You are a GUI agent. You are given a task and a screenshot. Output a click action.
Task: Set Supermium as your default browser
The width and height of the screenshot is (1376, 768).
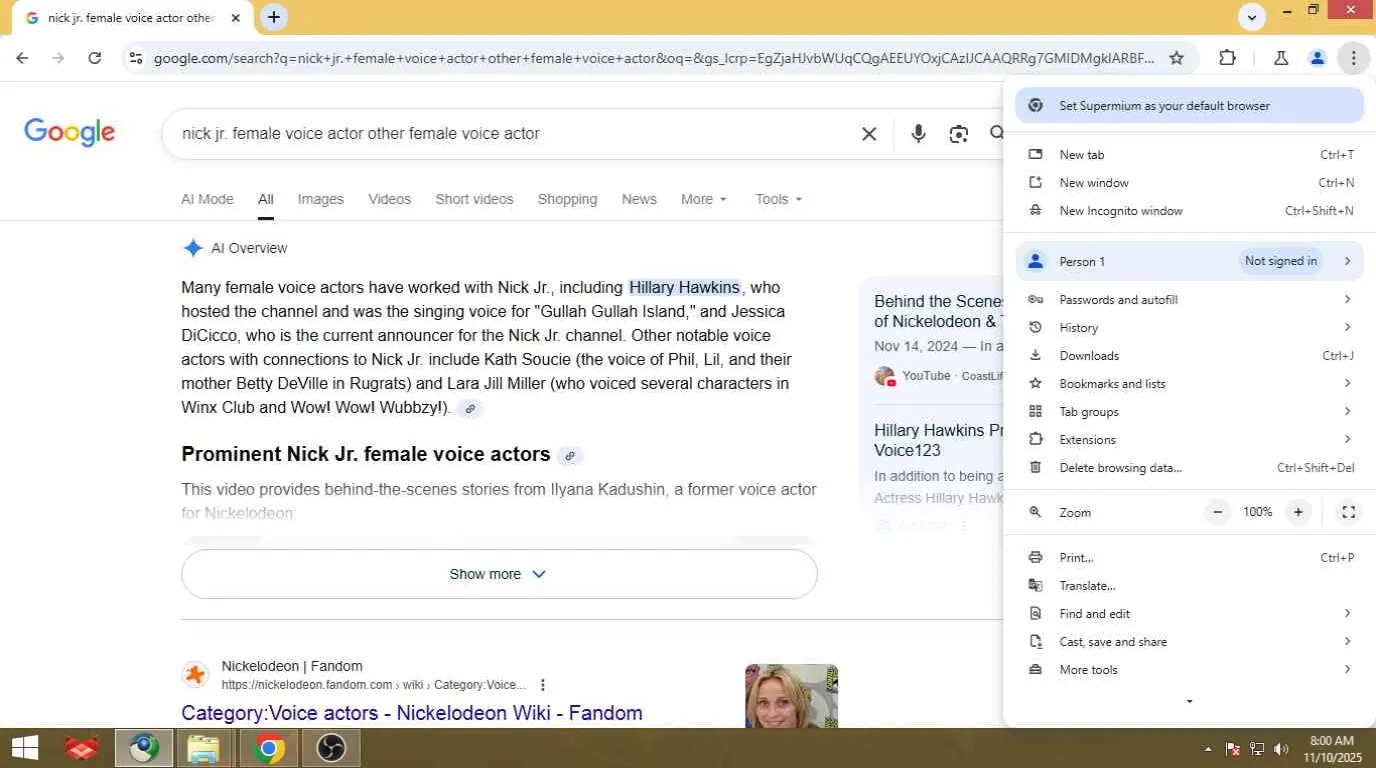tap(1189, 106)
